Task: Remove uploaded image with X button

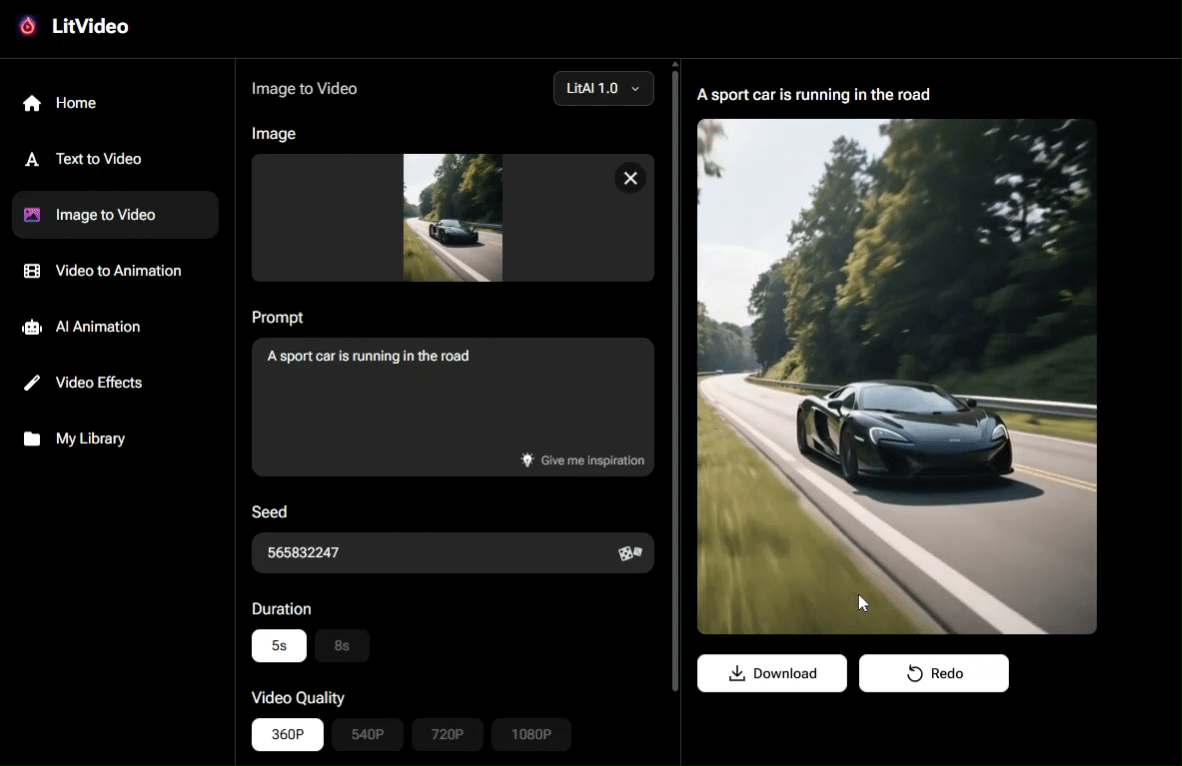Action: coord(630,178)
